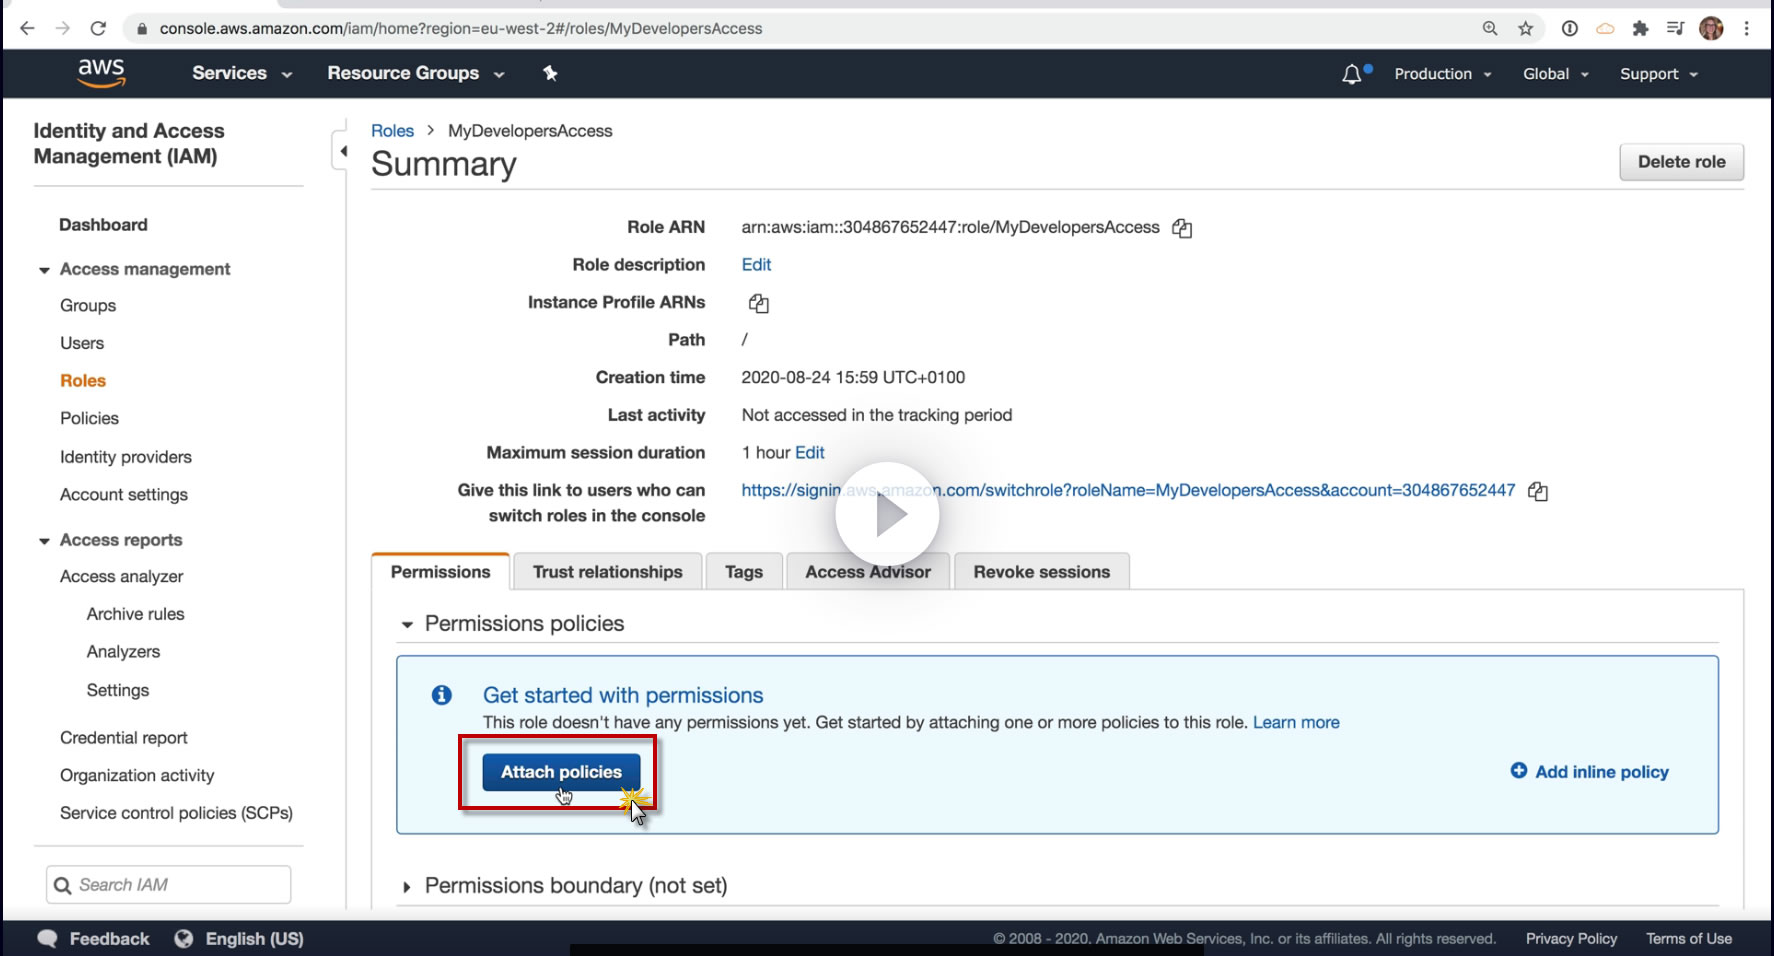
Task: Open the browser profile avatar
Action: [1711, 28]
